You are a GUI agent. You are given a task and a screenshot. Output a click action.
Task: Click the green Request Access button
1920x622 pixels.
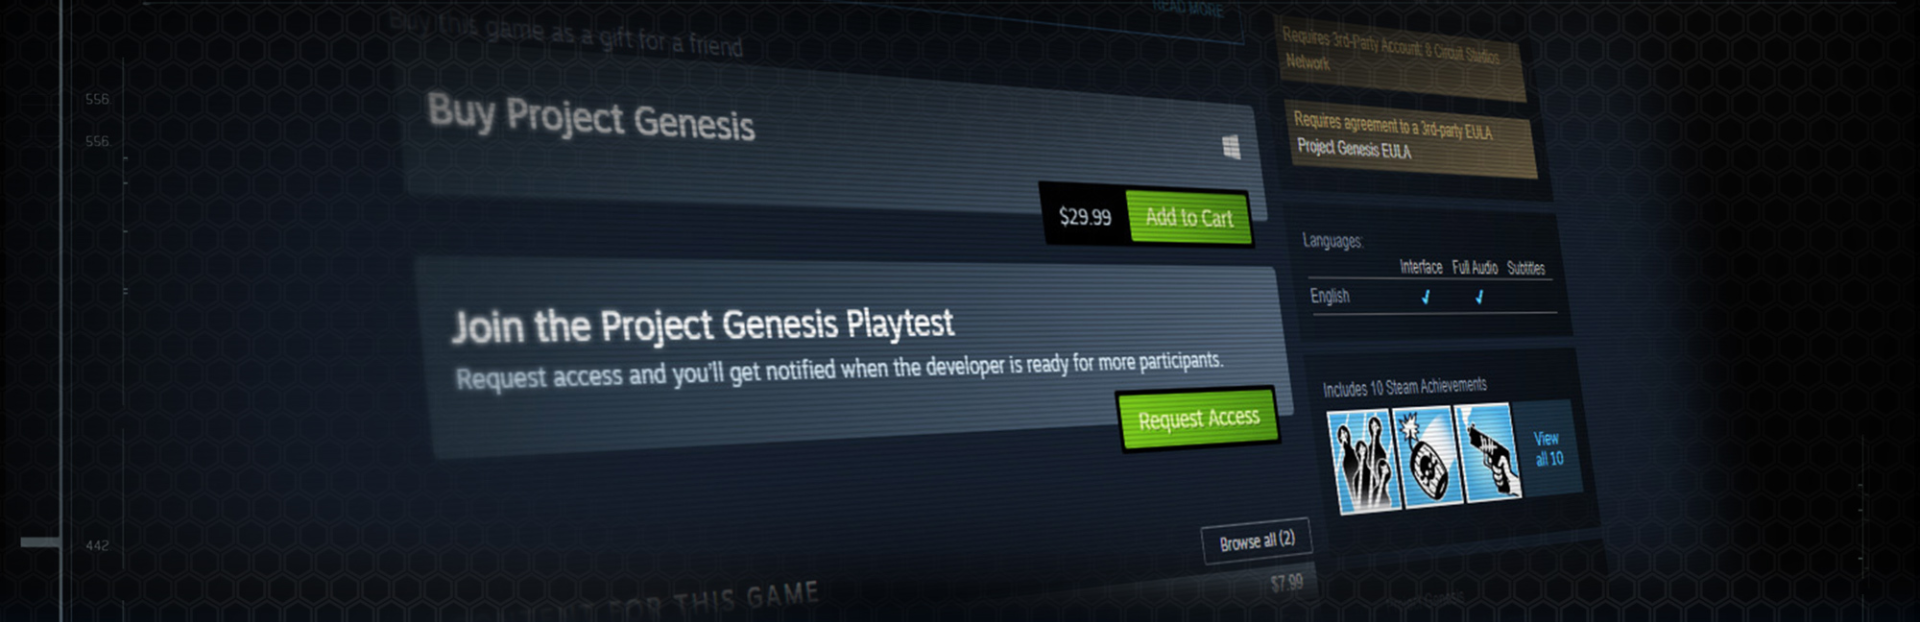pos(1198,418)
